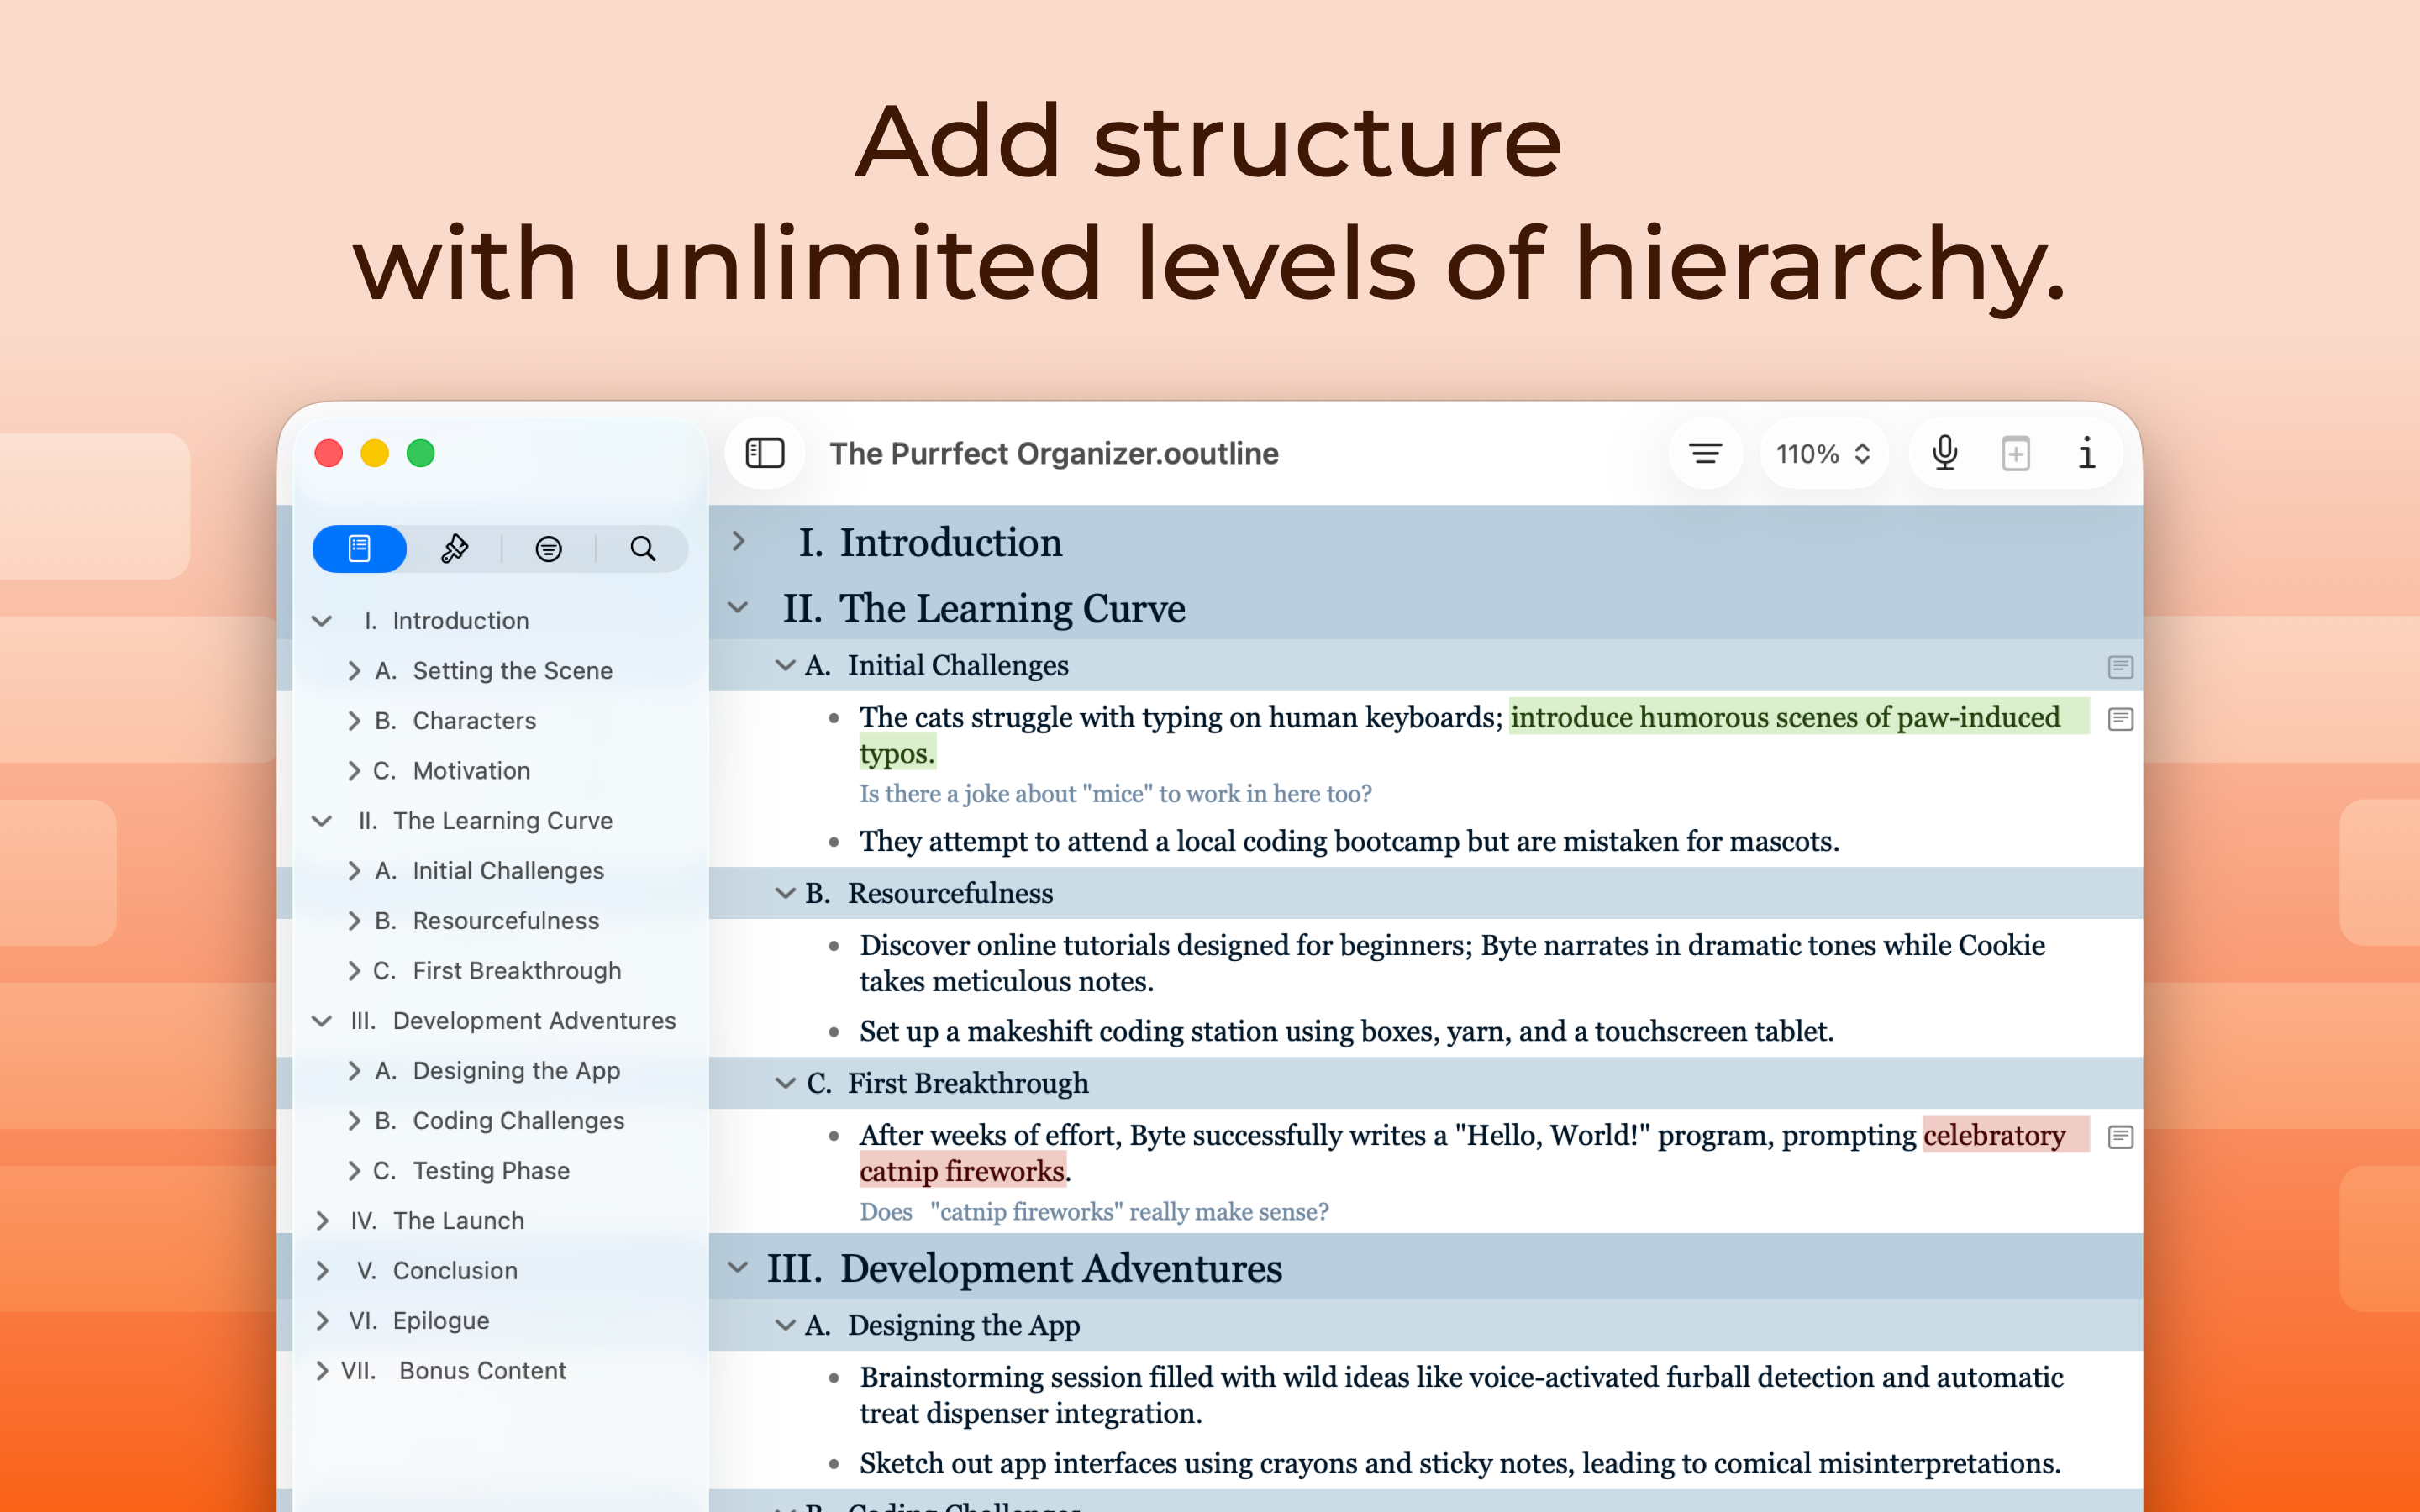
Task: Switch to the sidebar filter tab
Action: click(x=548, y=548)
